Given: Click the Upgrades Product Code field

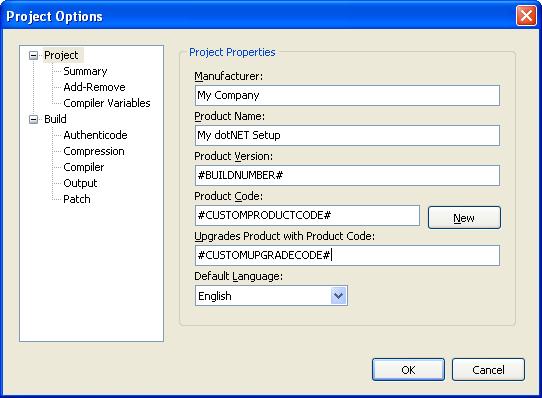Looking at the screenshot, I should (x=347, y=256).
